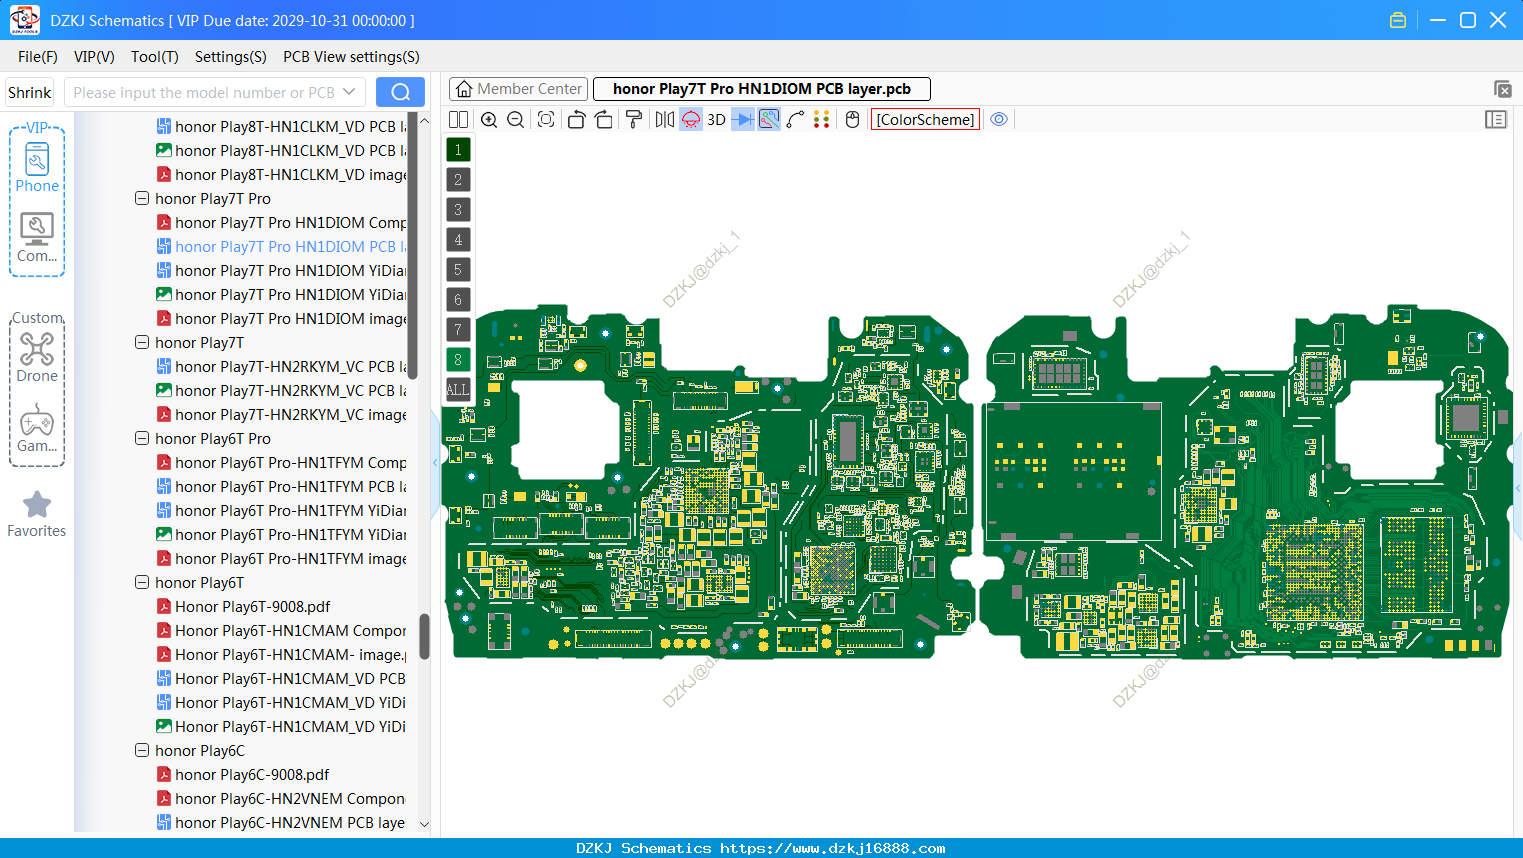This screenshot has width=1523, height=858.
Task: Show PCB layer 2
Action: tap(458, 180)
